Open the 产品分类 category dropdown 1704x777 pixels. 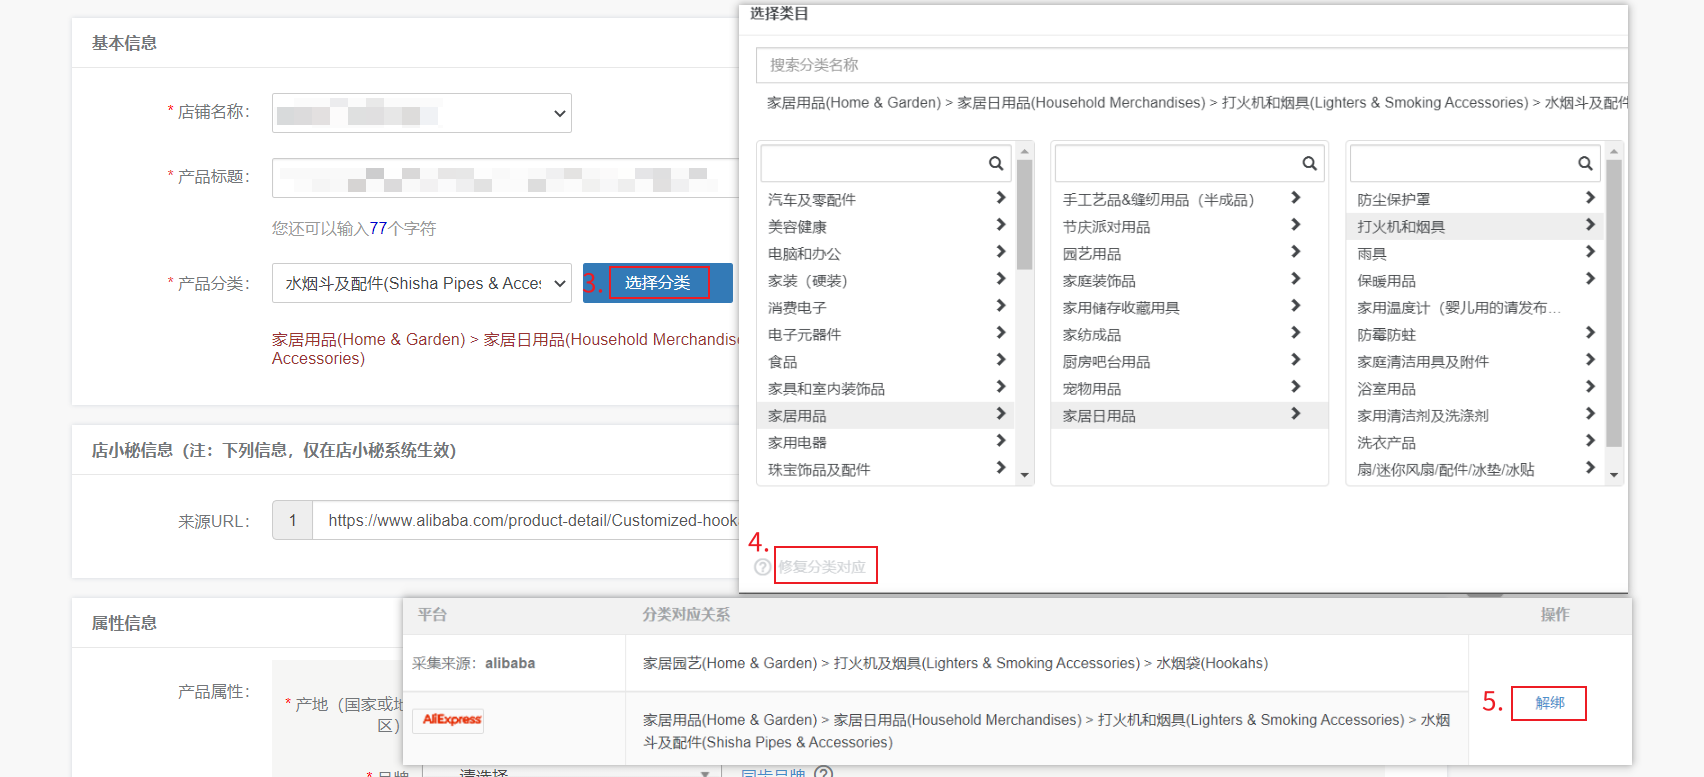pyautogui.click(x=422, y=283)
